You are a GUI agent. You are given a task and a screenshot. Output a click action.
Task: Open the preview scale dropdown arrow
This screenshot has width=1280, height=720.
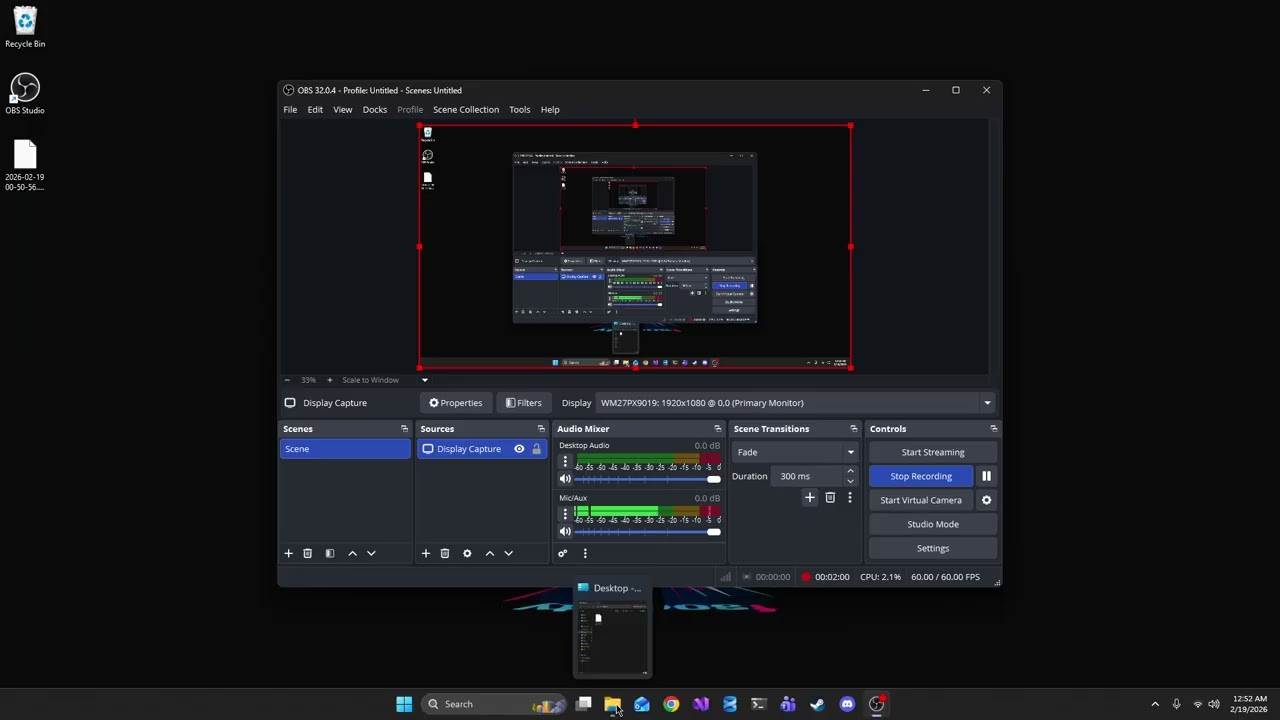pyautogui.click(x=424, y=380)
